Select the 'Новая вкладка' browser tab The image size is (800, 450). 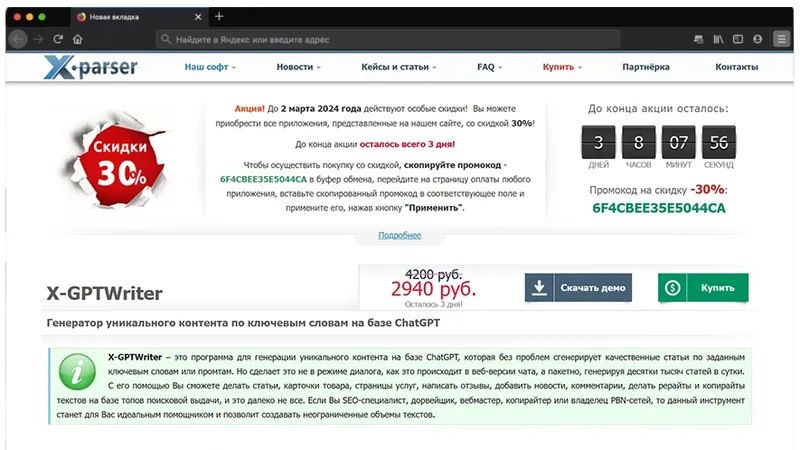[x=138, y=17]
